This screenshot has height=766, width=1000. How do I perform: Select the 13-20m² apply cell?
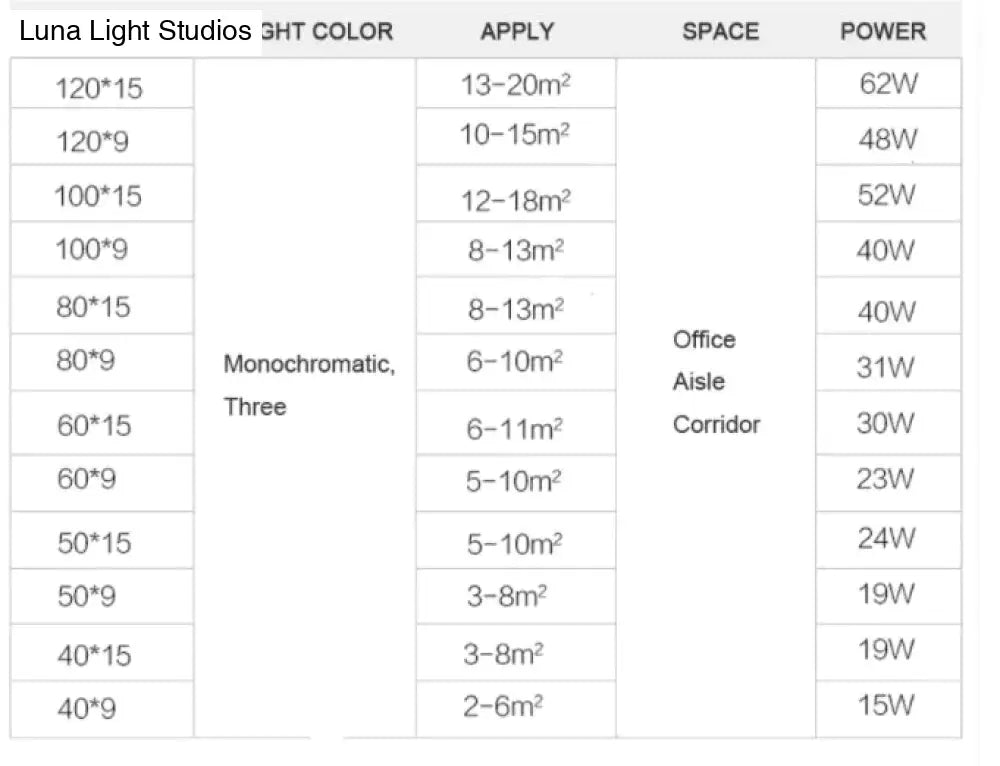click(516, 84)
